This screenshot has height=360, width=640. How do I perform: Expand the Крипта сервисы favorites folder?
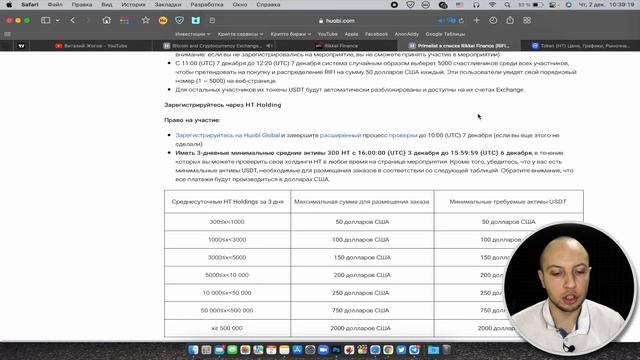240,34
